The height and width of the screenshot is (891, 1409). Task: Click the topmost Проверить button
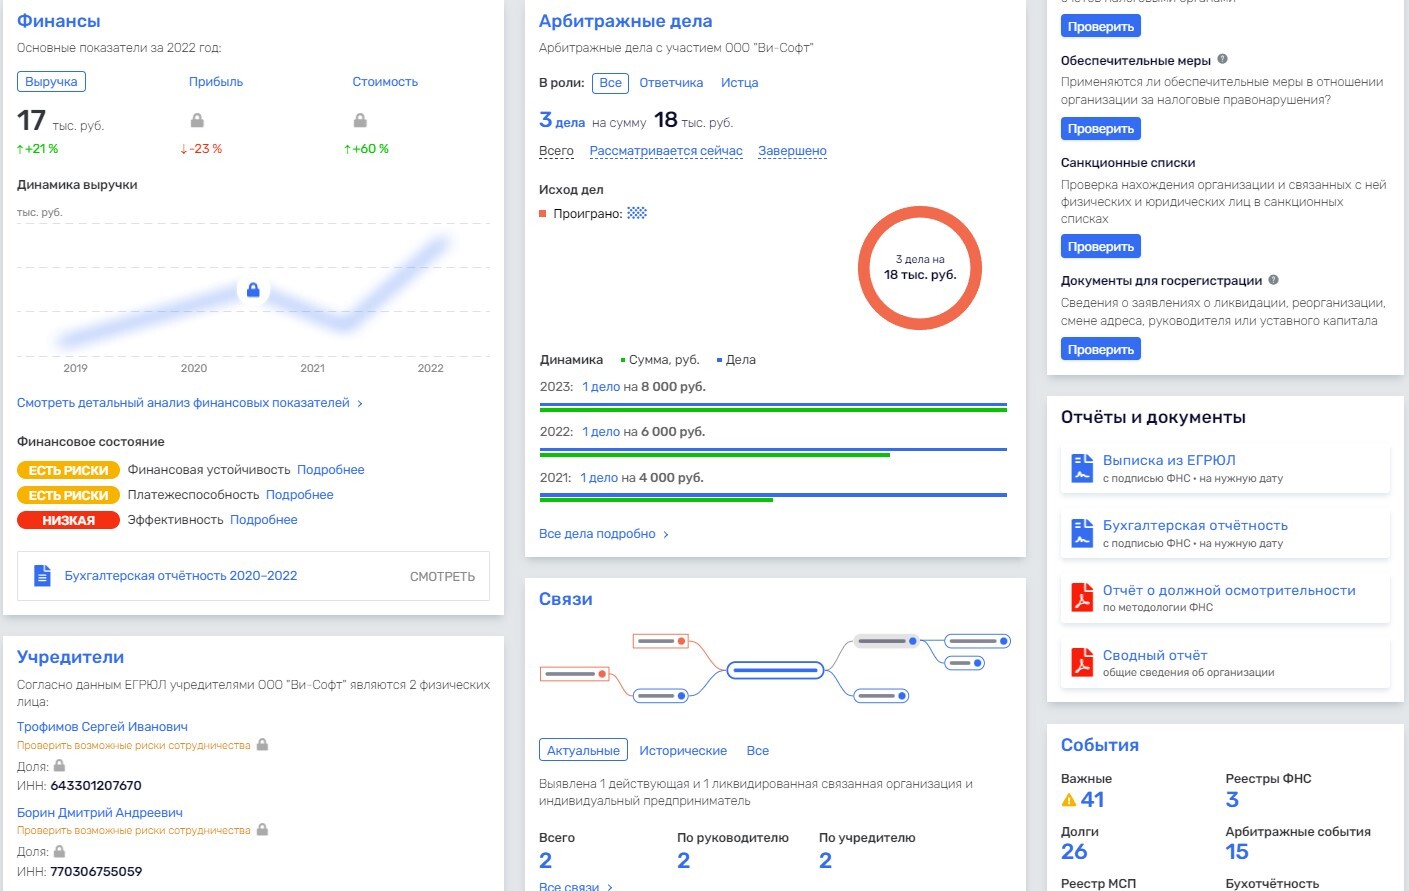pos(1101,27)
